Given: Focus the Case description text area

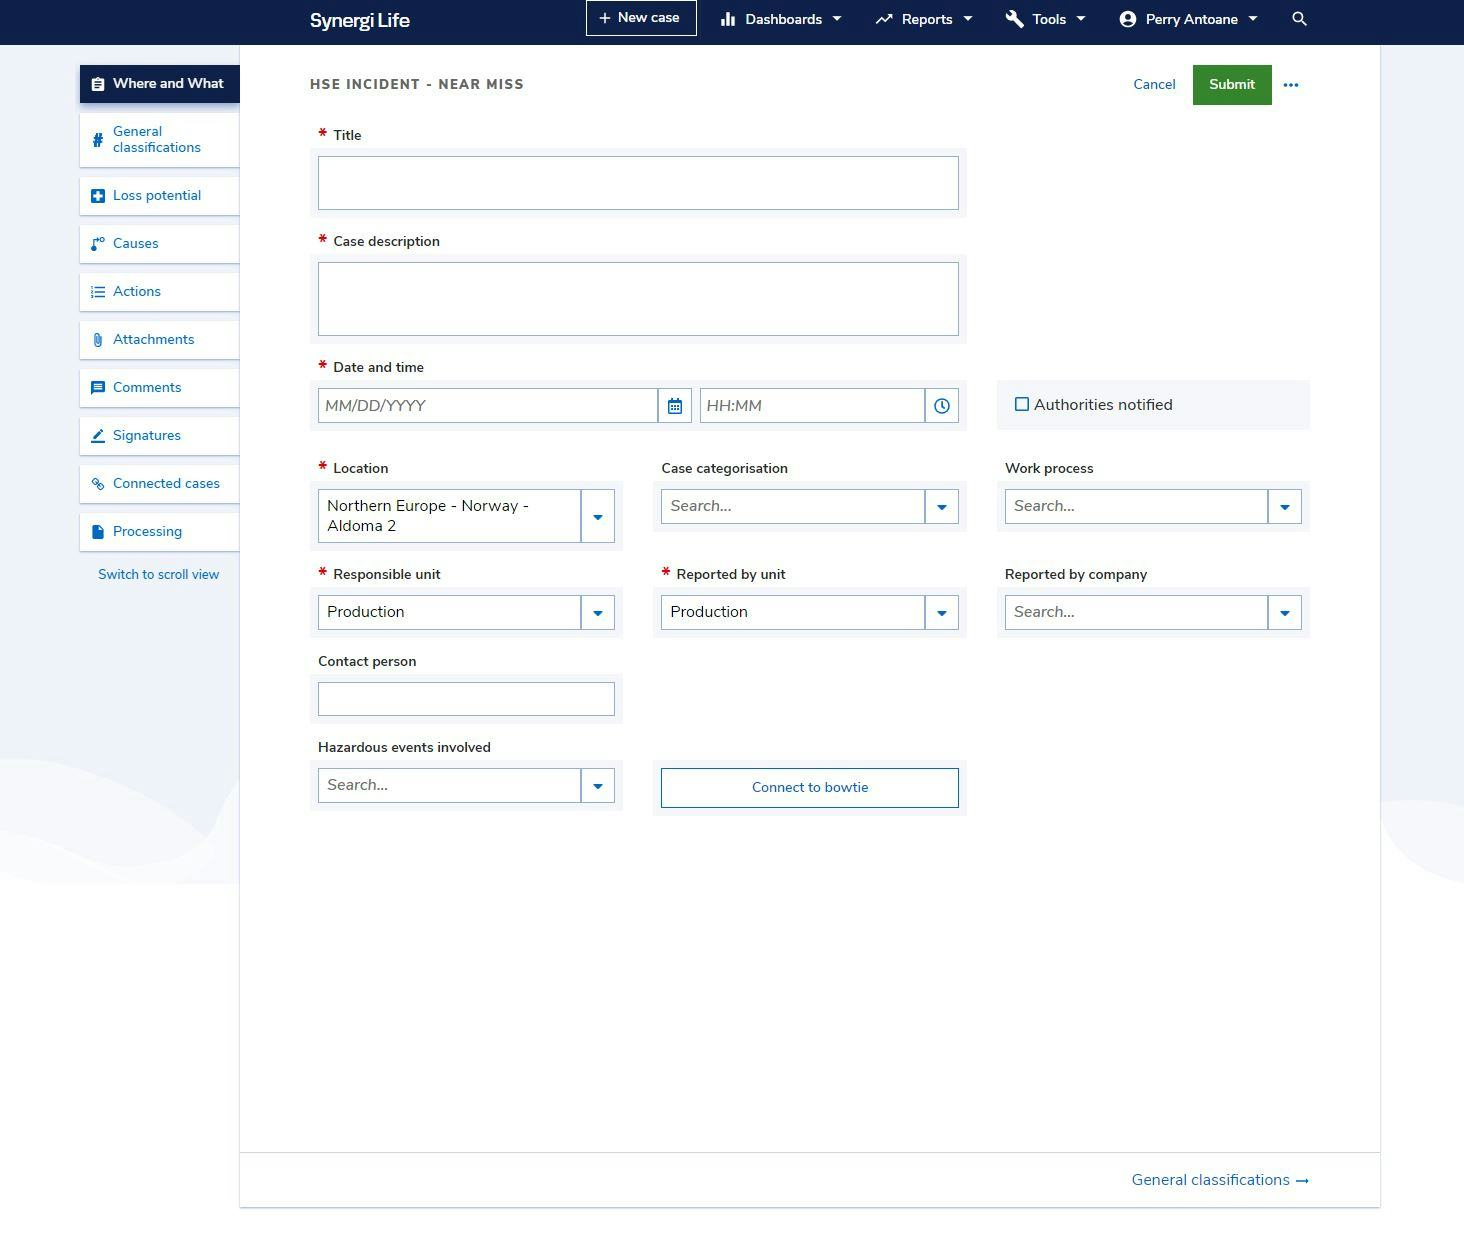Looking at the screenshot, I should pos(638,299).
